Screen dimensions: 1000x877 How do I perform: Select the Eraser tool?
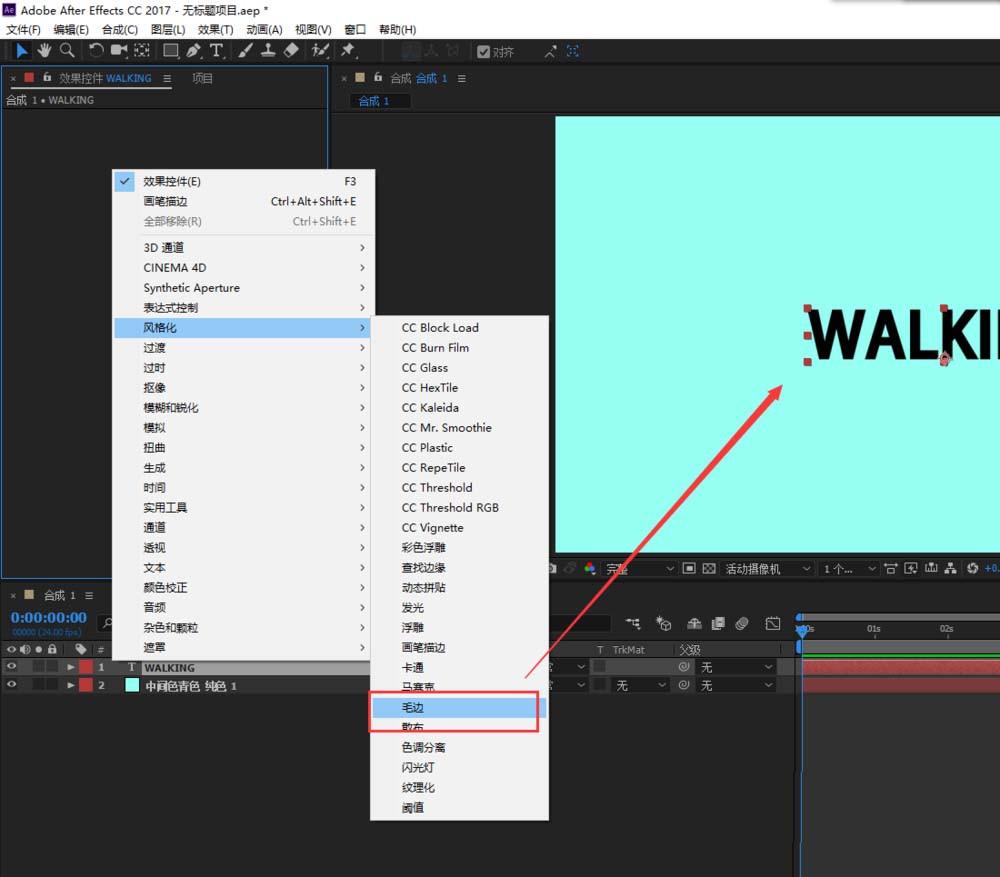(x=290, y=51)
